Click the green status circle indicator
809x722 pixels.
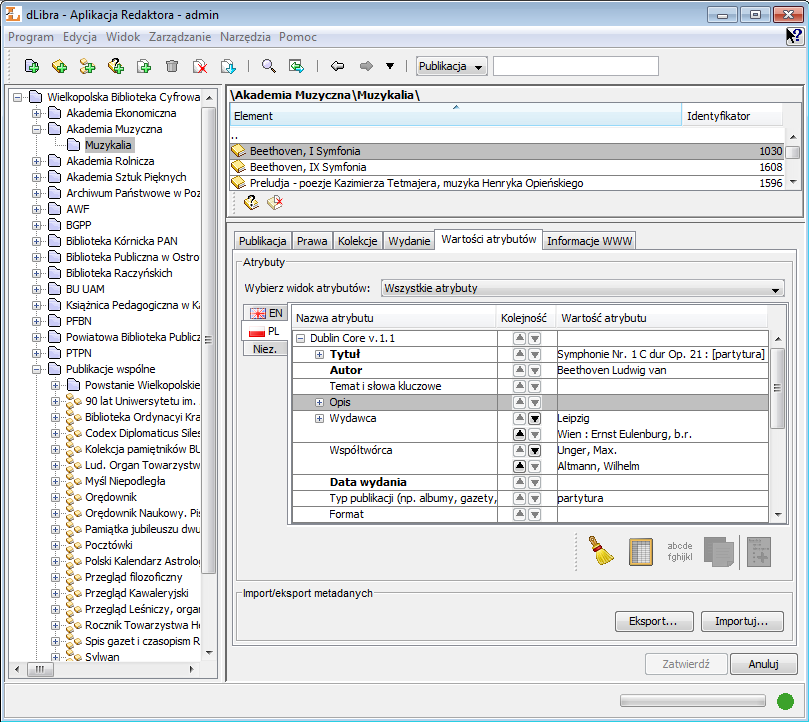coord(785,701)
